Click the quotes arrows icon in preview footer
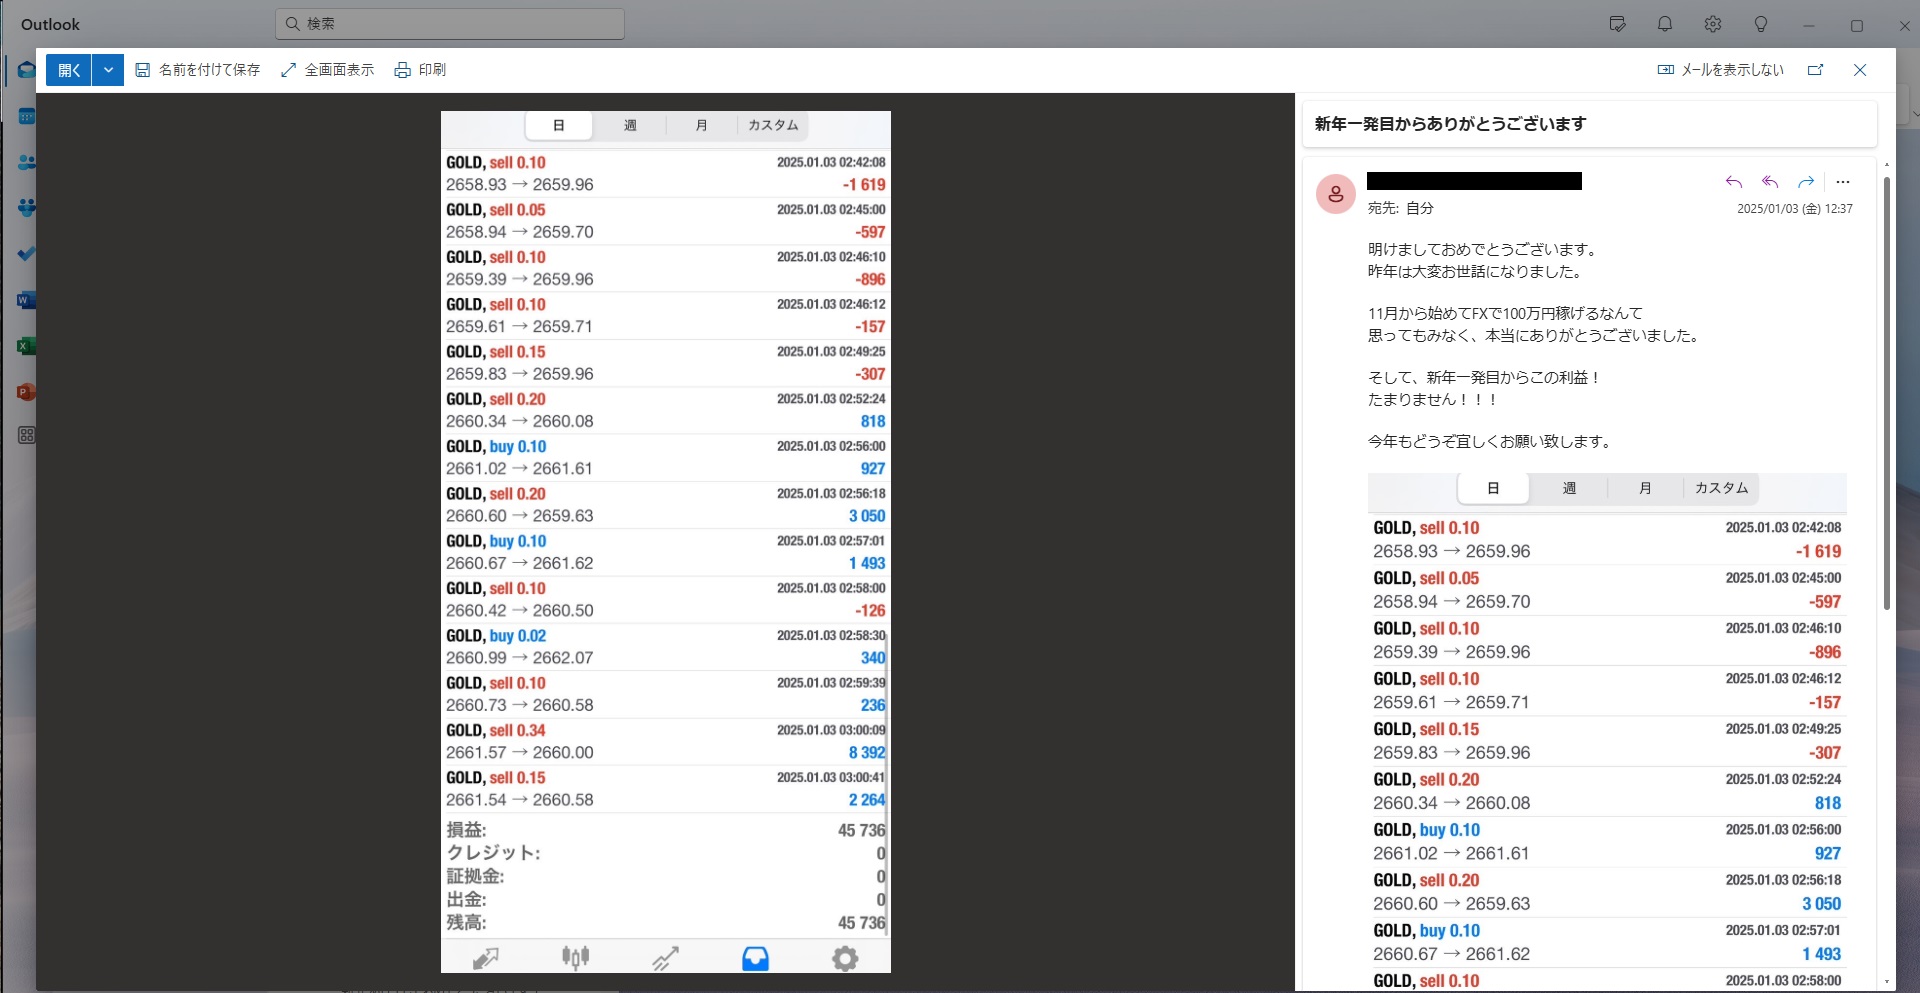The width and height of the screenshot is (1920, 993). pyautogui.click(x=486, y=958)
